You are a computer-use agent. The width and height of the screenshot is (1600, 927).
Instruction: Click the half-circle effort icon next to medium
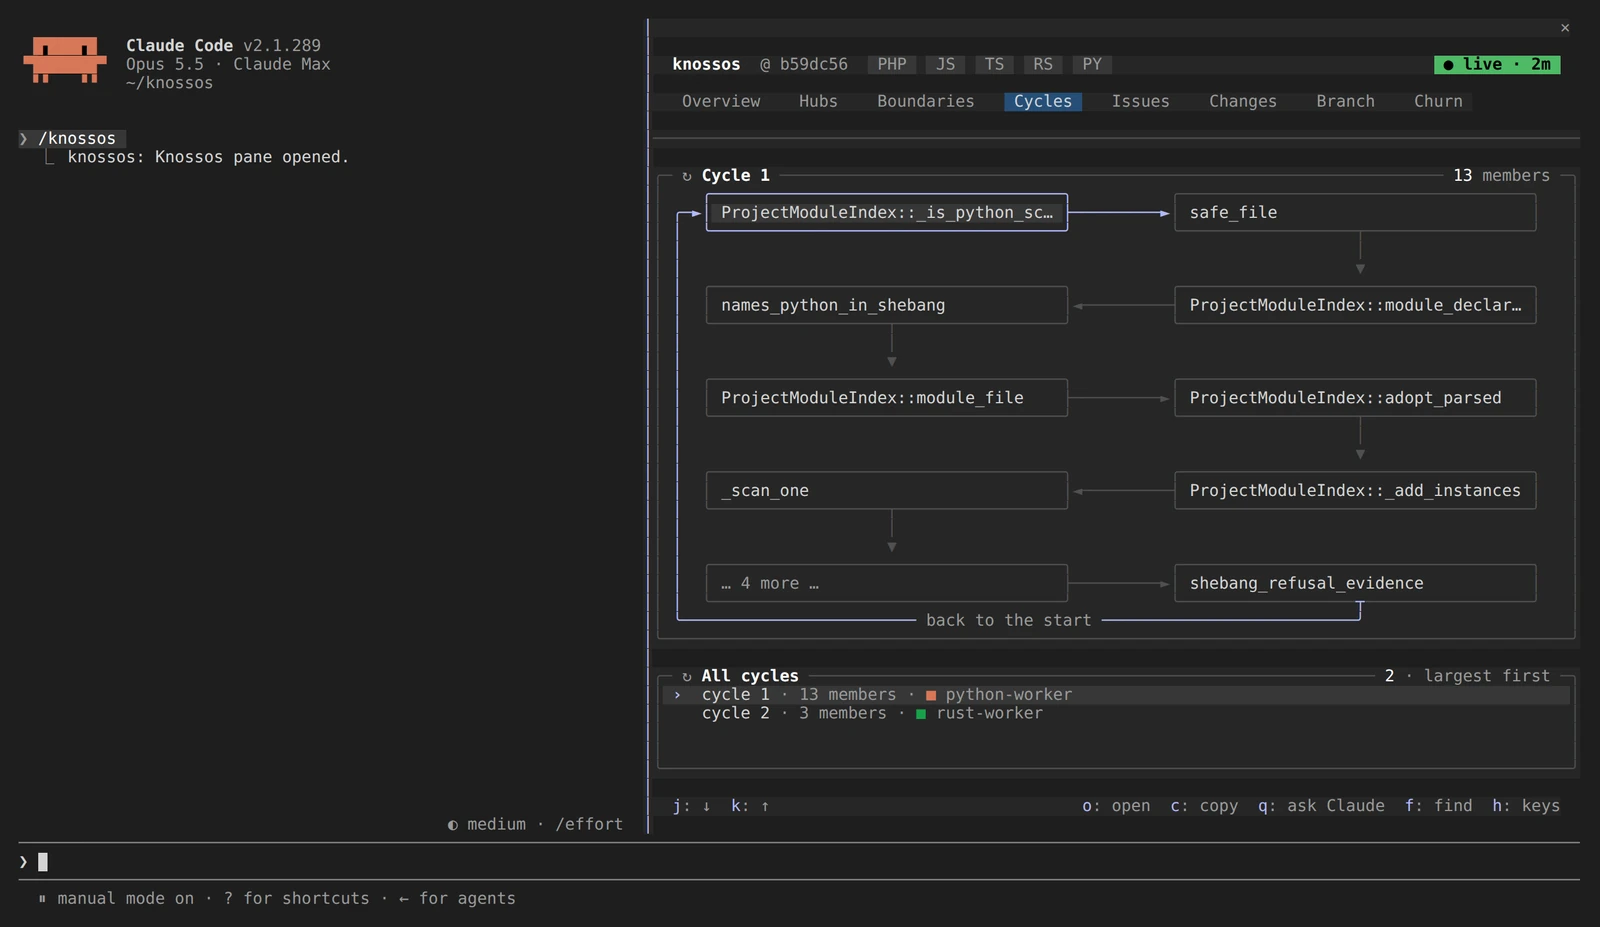coord(453,825)
